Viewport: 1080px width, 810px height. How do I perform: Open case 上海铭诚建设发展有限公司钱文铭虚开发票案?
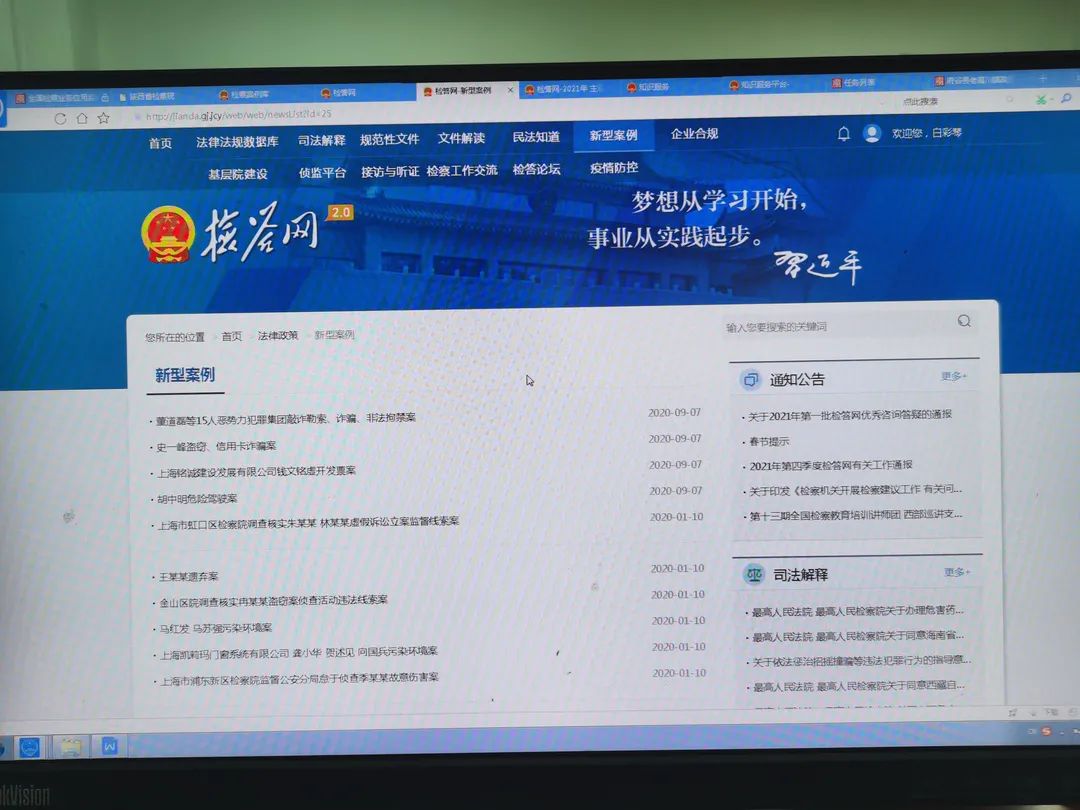tap(256, 472)
